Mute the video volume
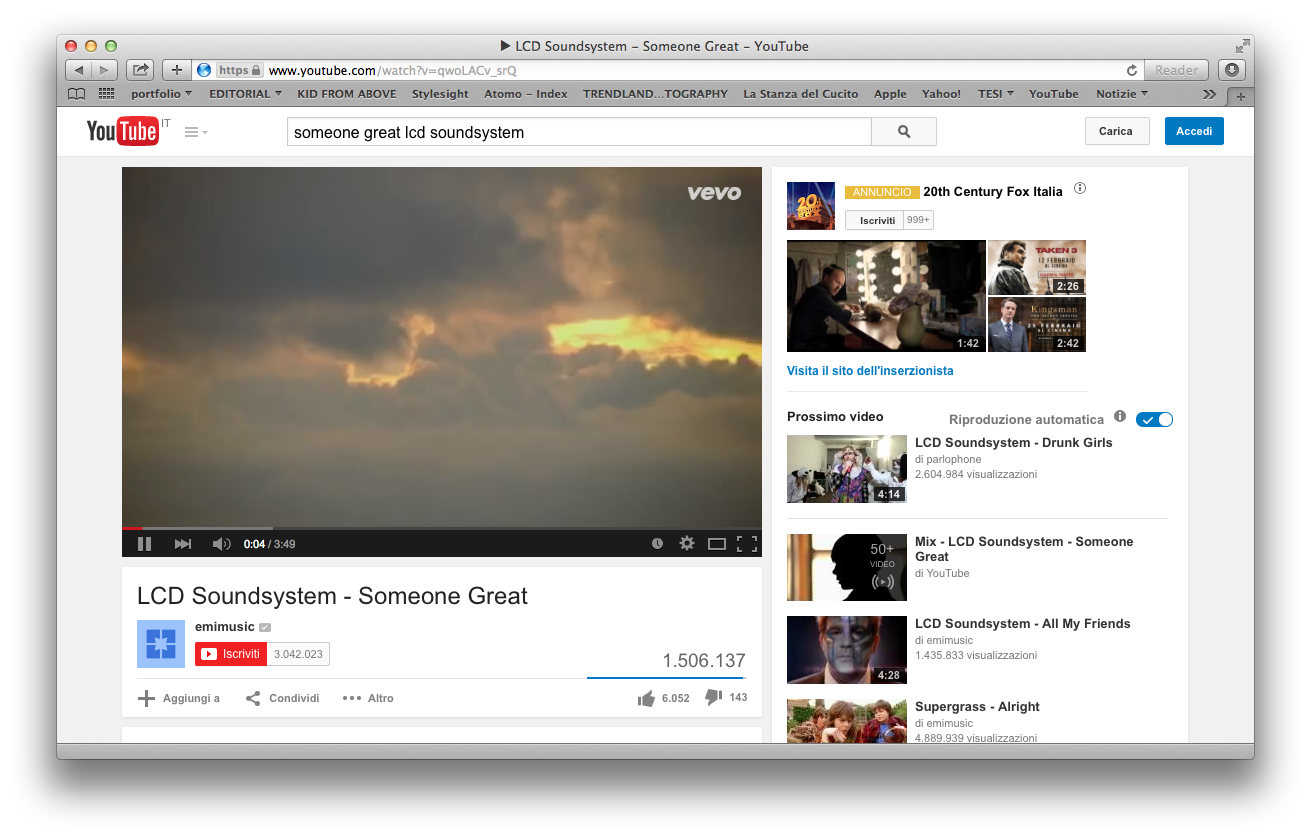The image size is (1311, 838). [221, 544]
